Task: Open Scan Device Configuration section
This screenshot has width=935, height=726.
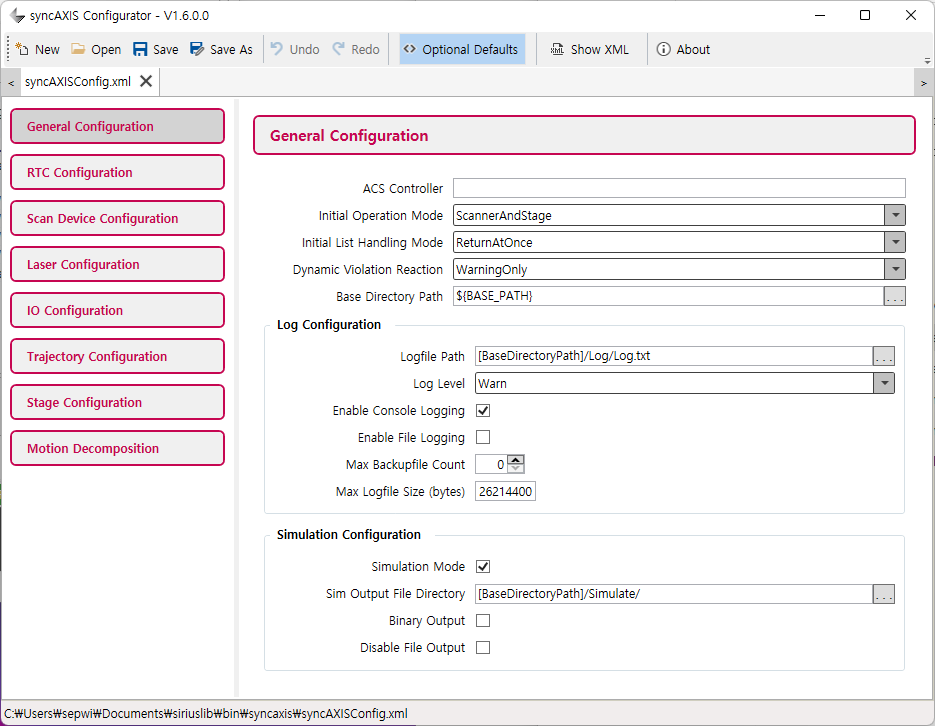Action: [x=117, y=218]
